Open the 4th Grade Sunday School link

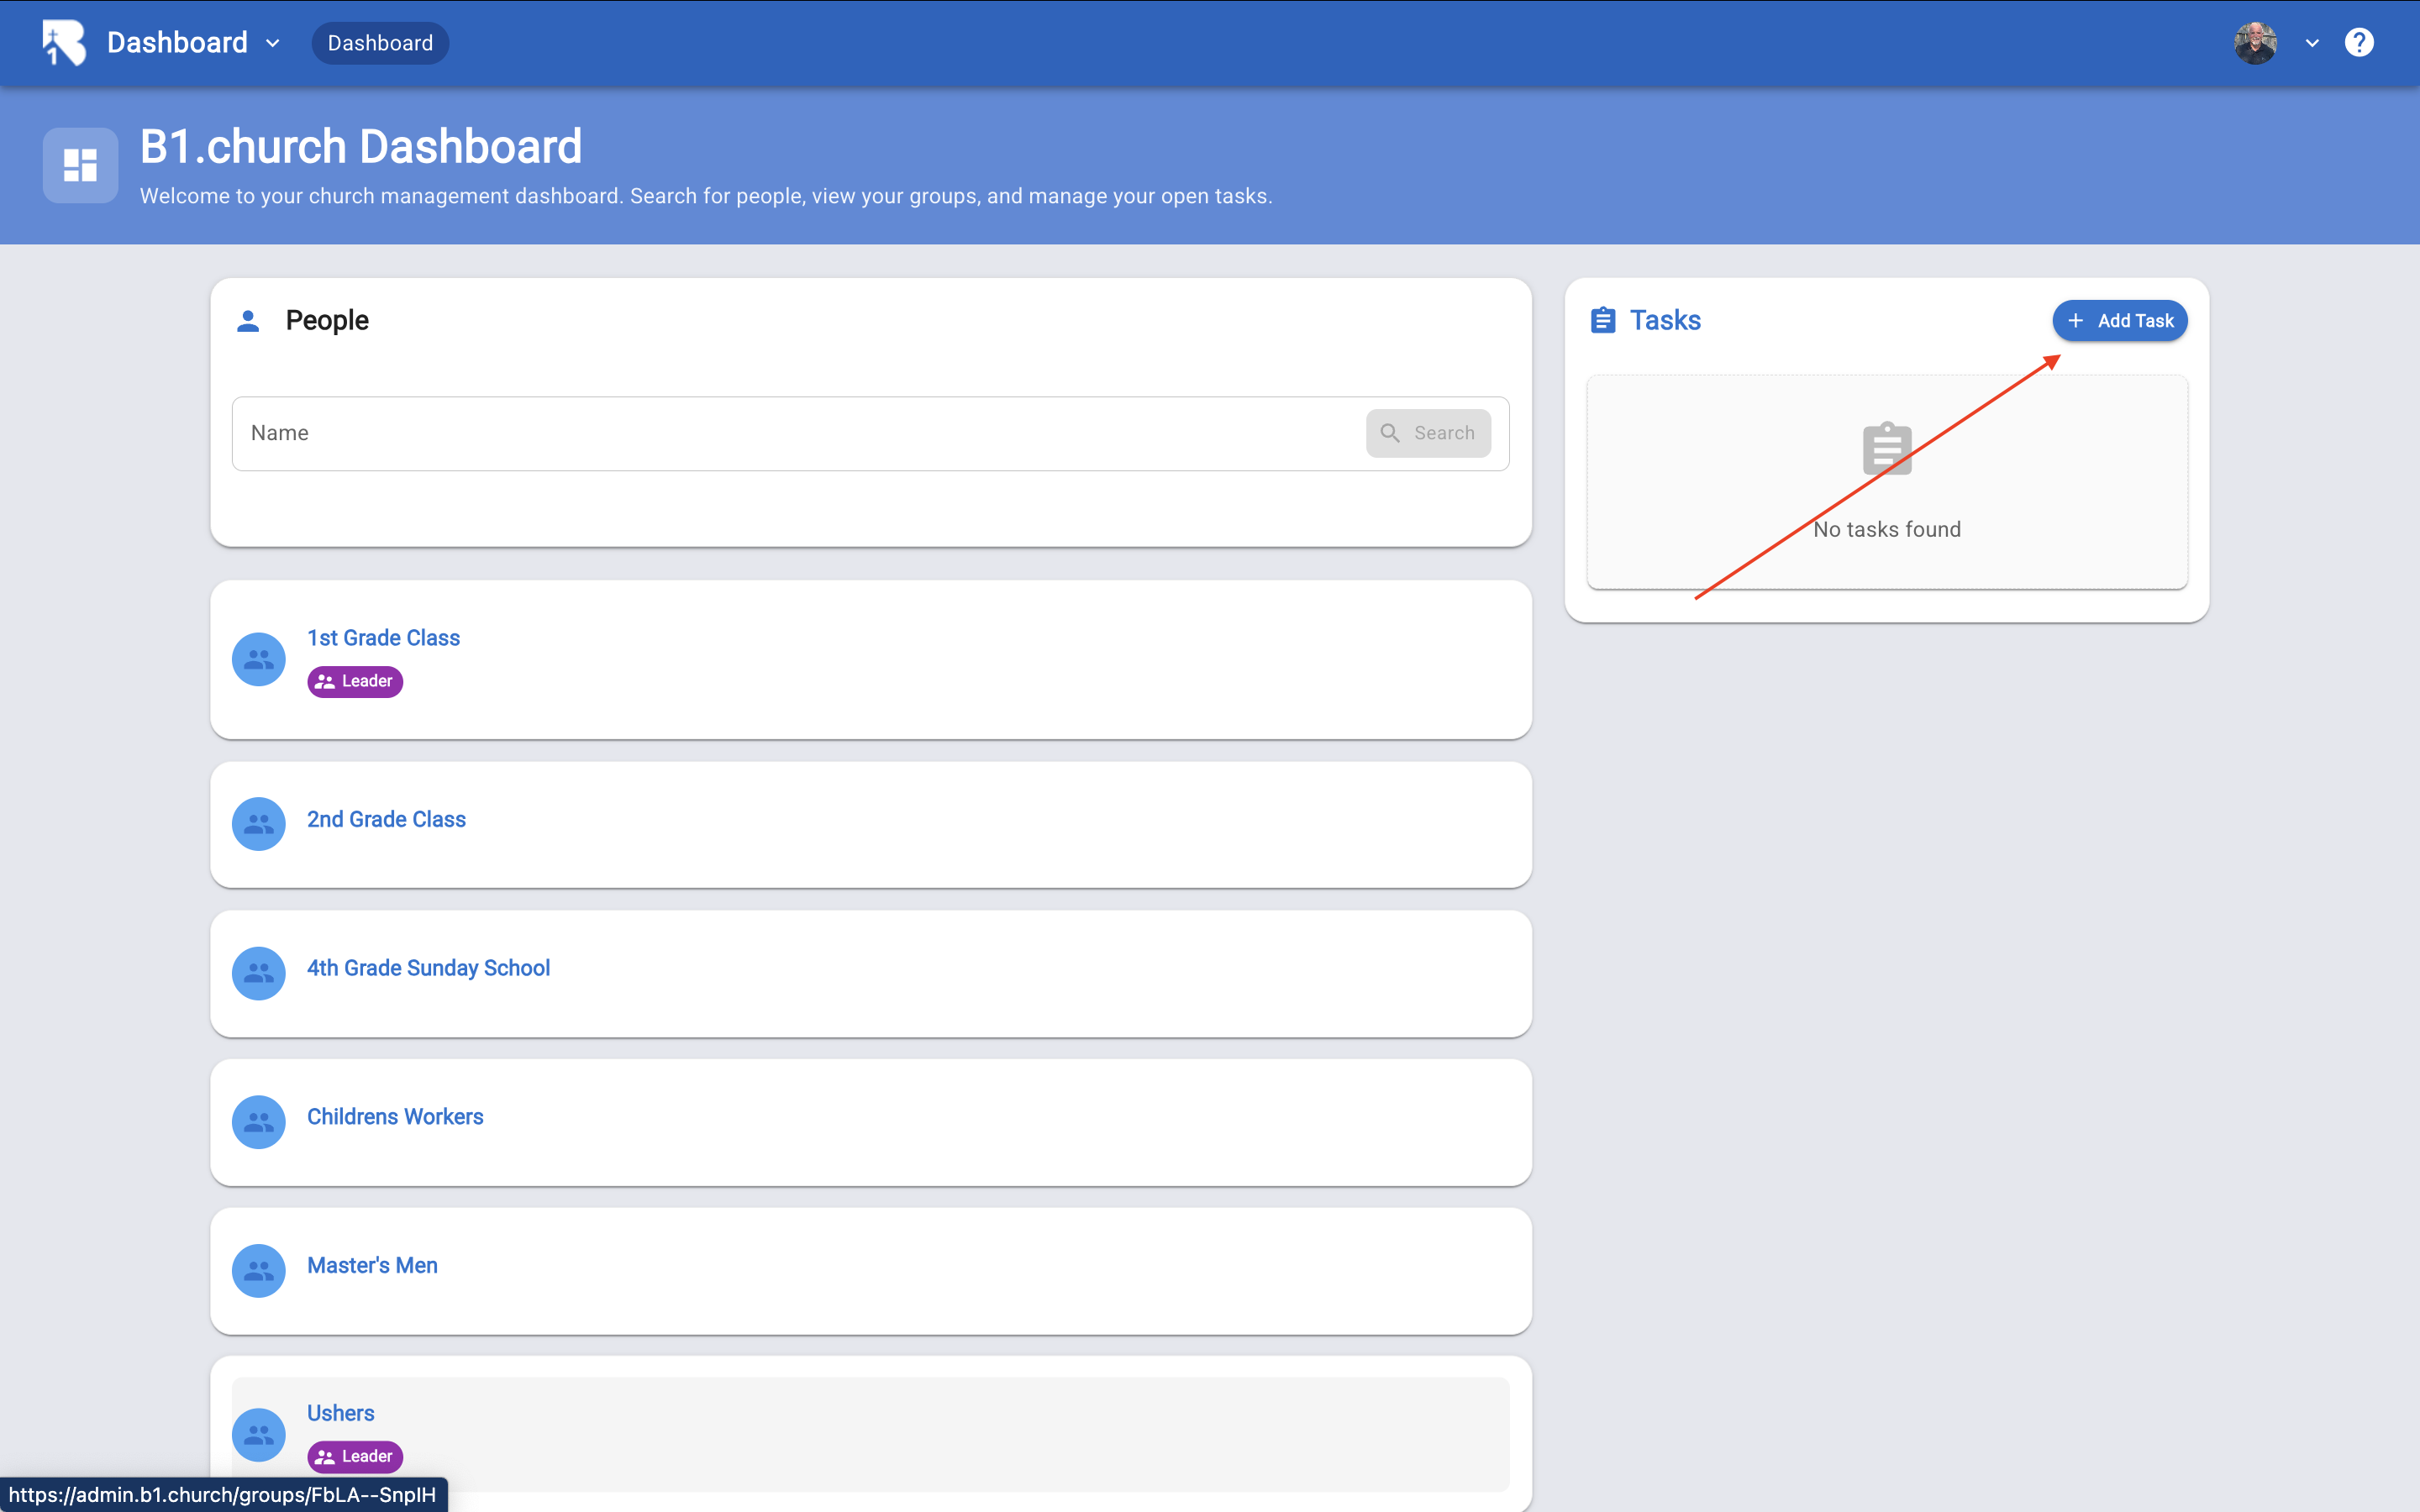click(428, 968)
